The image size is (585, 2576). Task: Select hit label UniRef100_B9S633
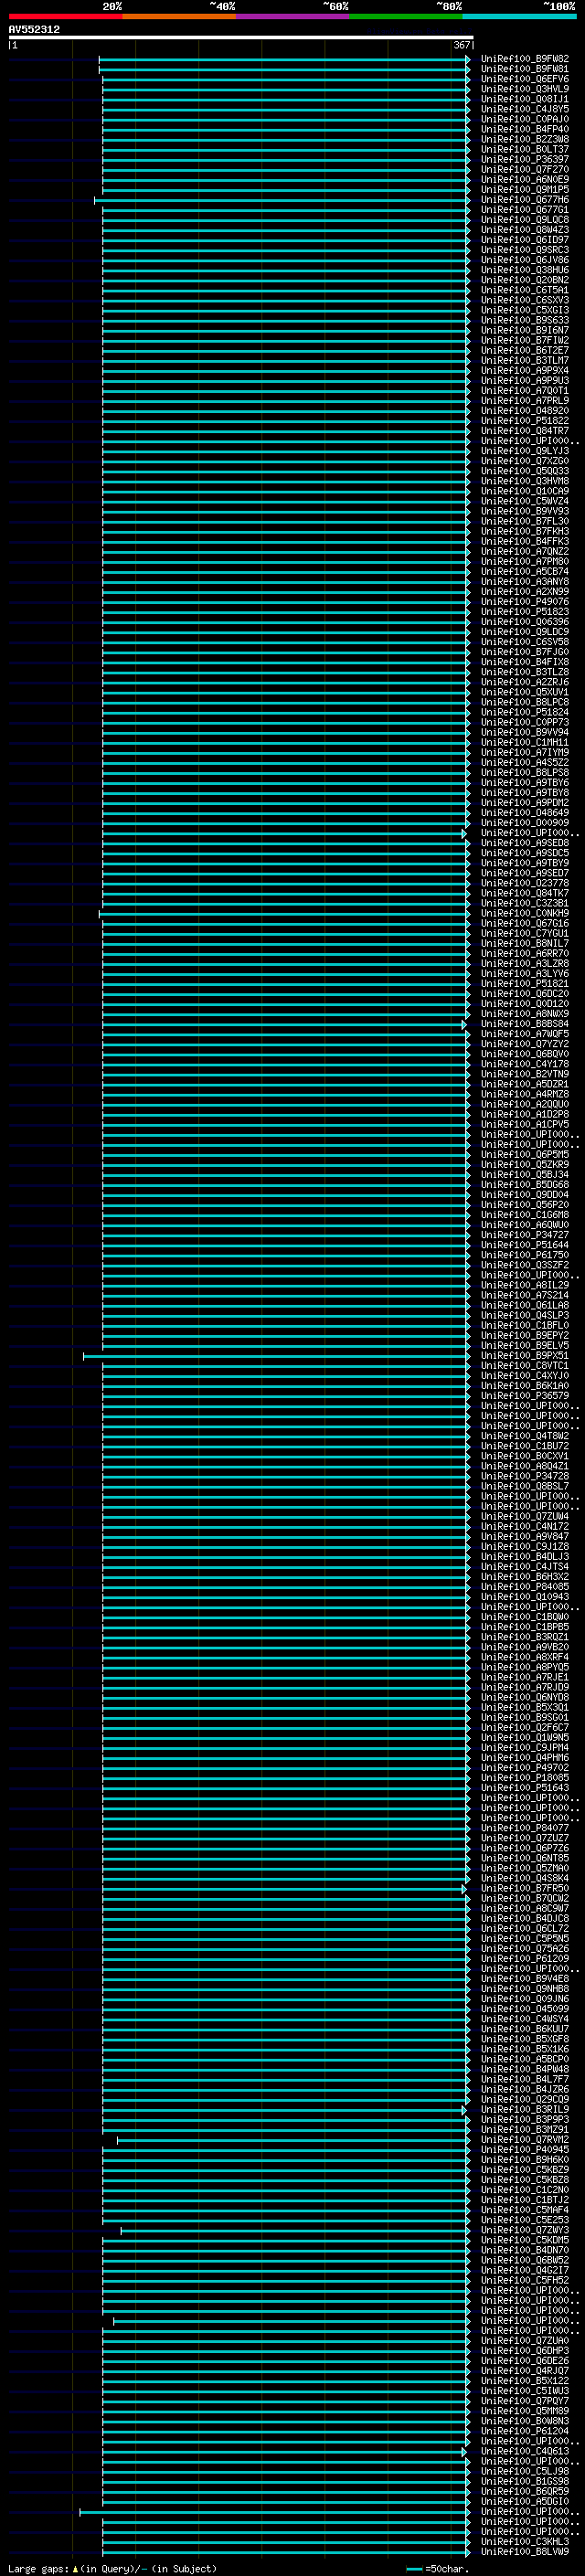(525, 320)
